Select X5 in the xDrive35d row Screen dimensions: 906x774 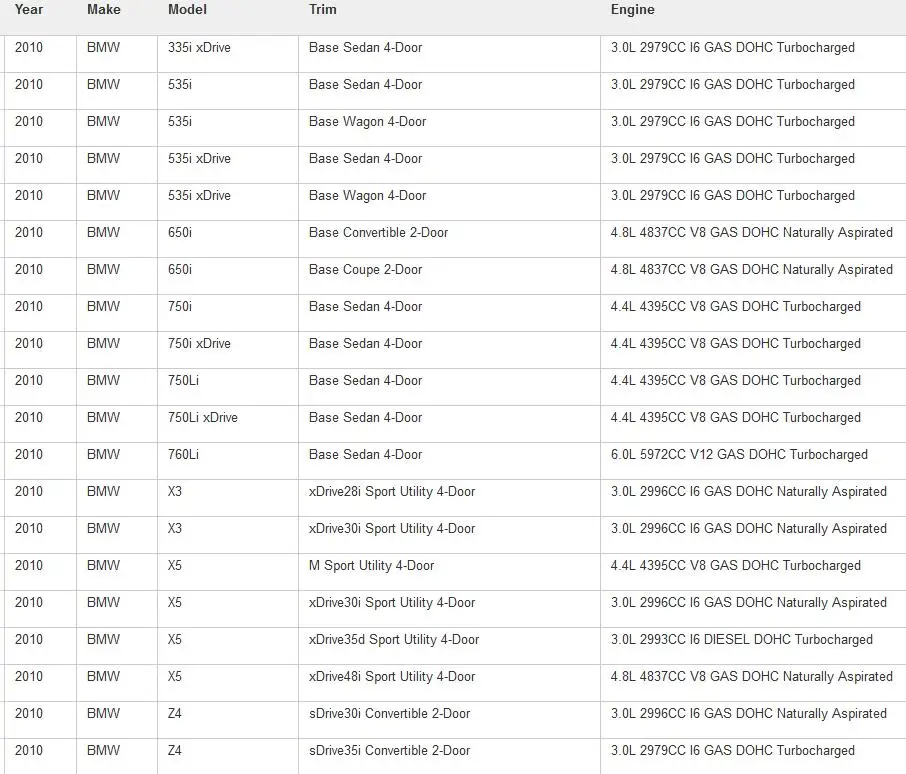point(174,639)
